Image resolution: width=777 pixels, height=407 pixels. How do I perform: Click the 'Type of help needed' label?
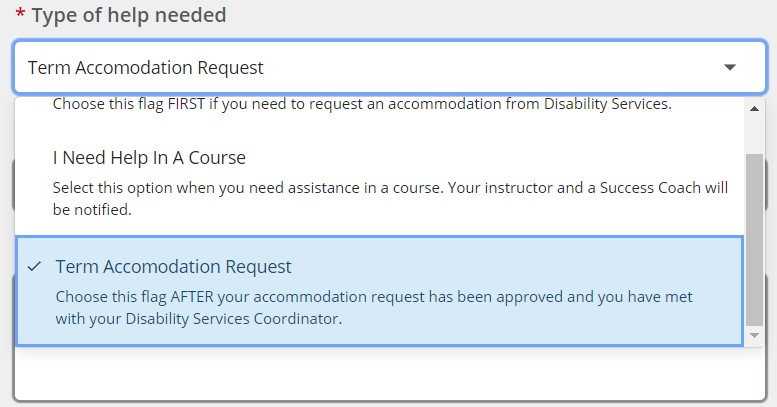(129, 15)
